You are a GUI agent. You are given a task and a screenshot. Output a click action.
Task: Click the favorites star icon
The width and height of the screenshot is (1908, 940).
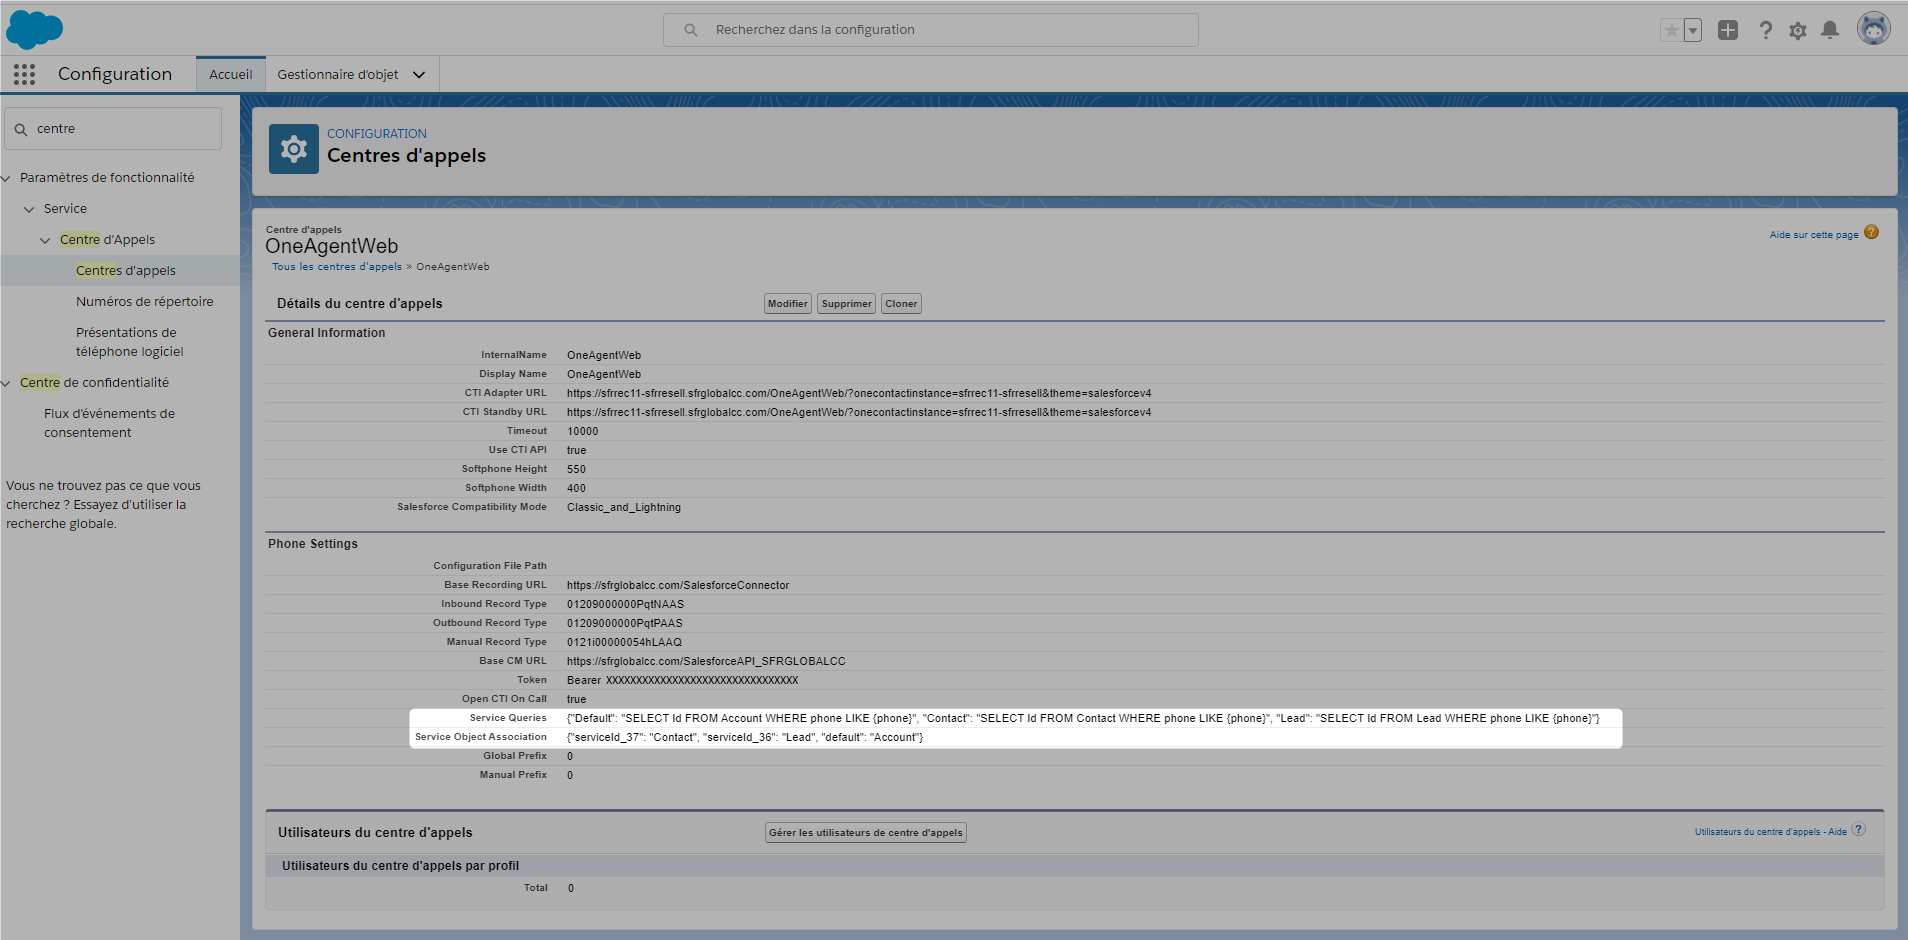click(1671, 30)
